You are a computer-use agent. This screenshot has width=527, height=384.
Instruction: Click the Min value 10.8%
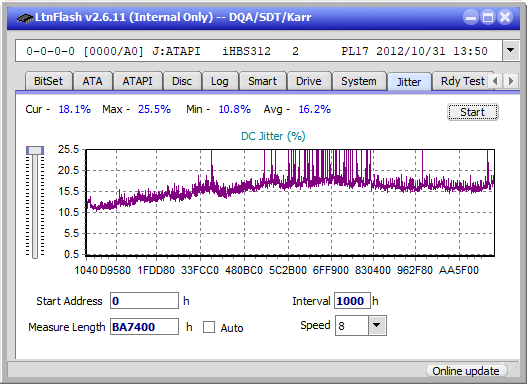click(235, 109)
